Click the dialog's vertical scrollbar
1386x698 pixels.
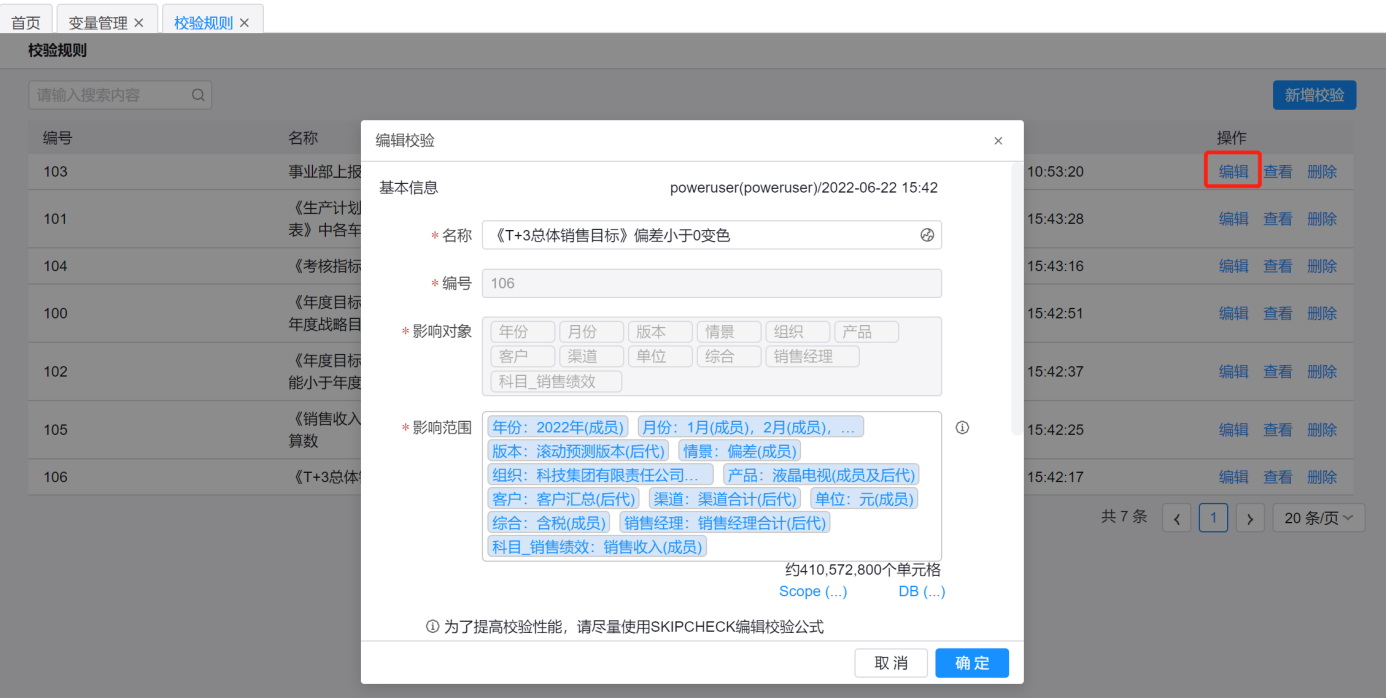(x=1016, y=300)
